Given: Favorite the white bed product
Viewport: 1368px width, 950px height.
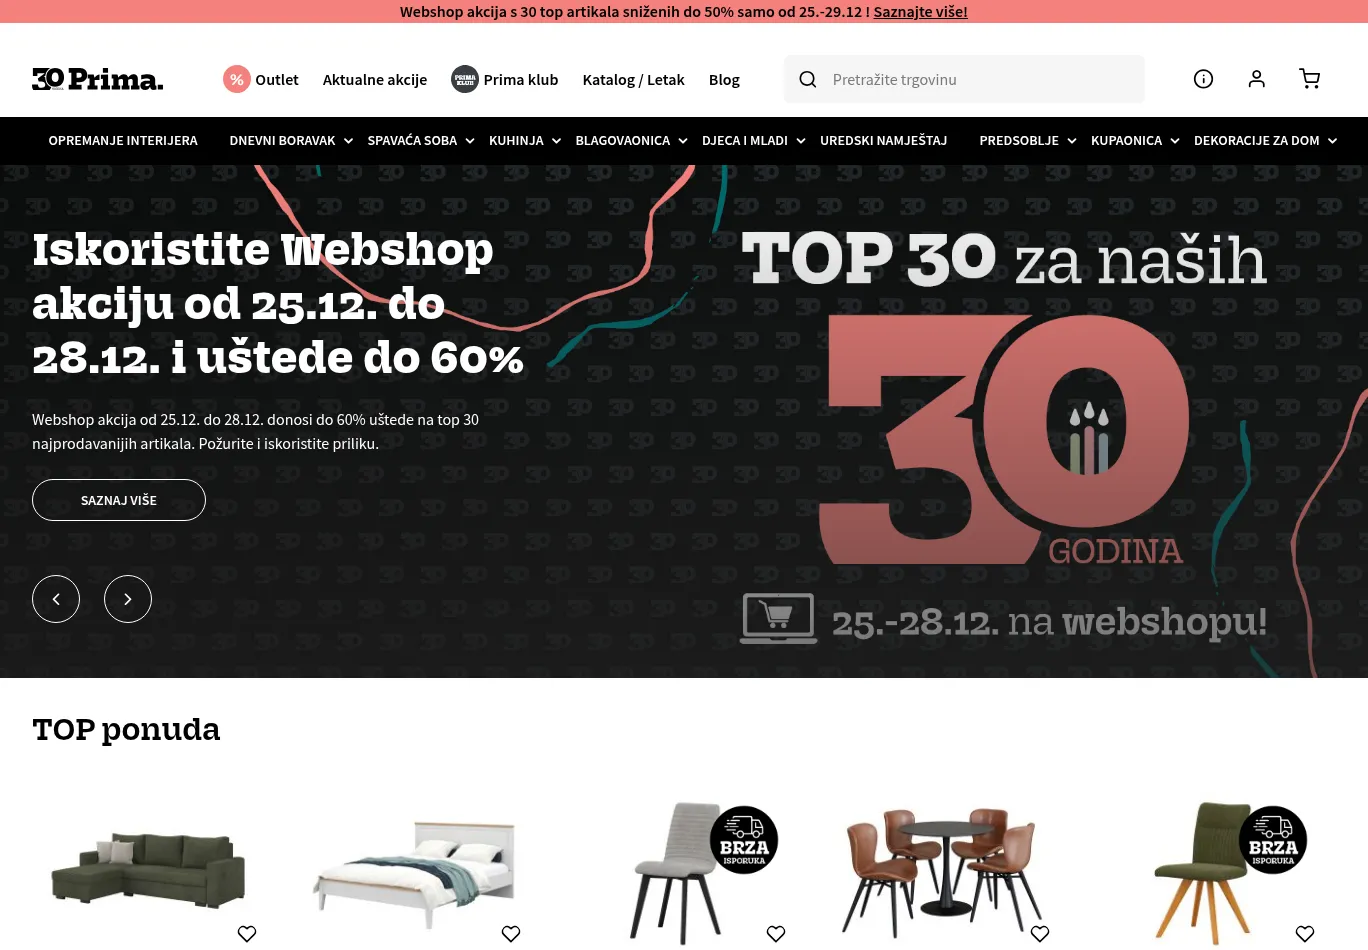Looking at the screenshot, I should [x=511, y=933].
